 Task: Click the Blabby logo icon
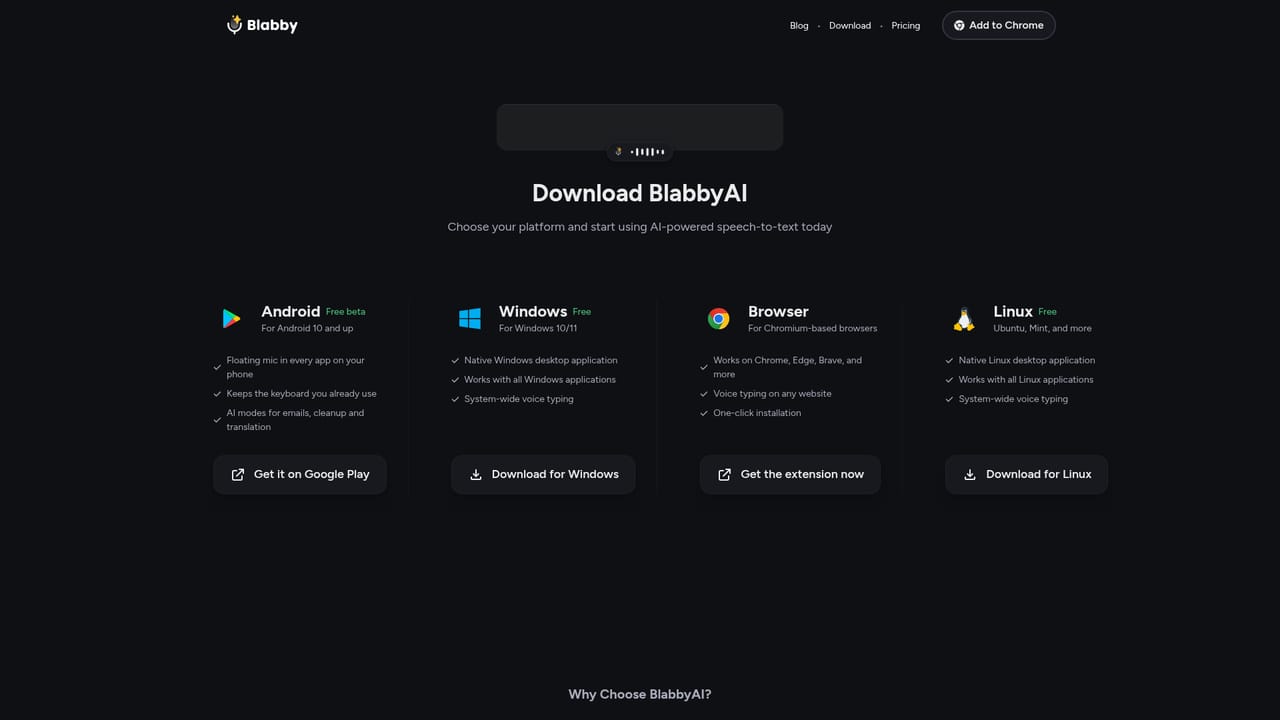(235, 24)
